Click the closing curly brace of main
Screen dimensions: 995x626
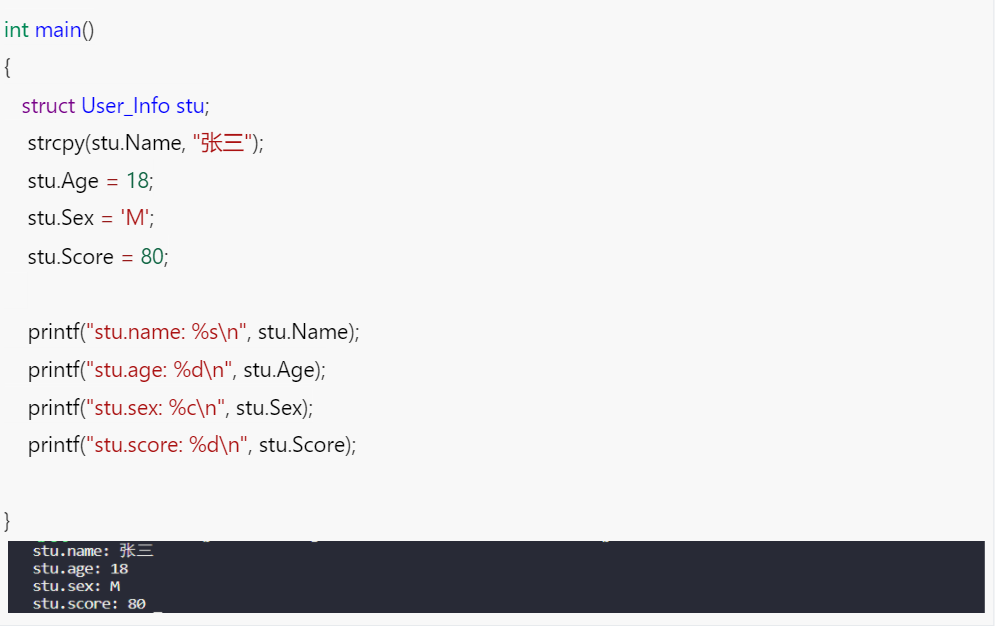point(8,521)
